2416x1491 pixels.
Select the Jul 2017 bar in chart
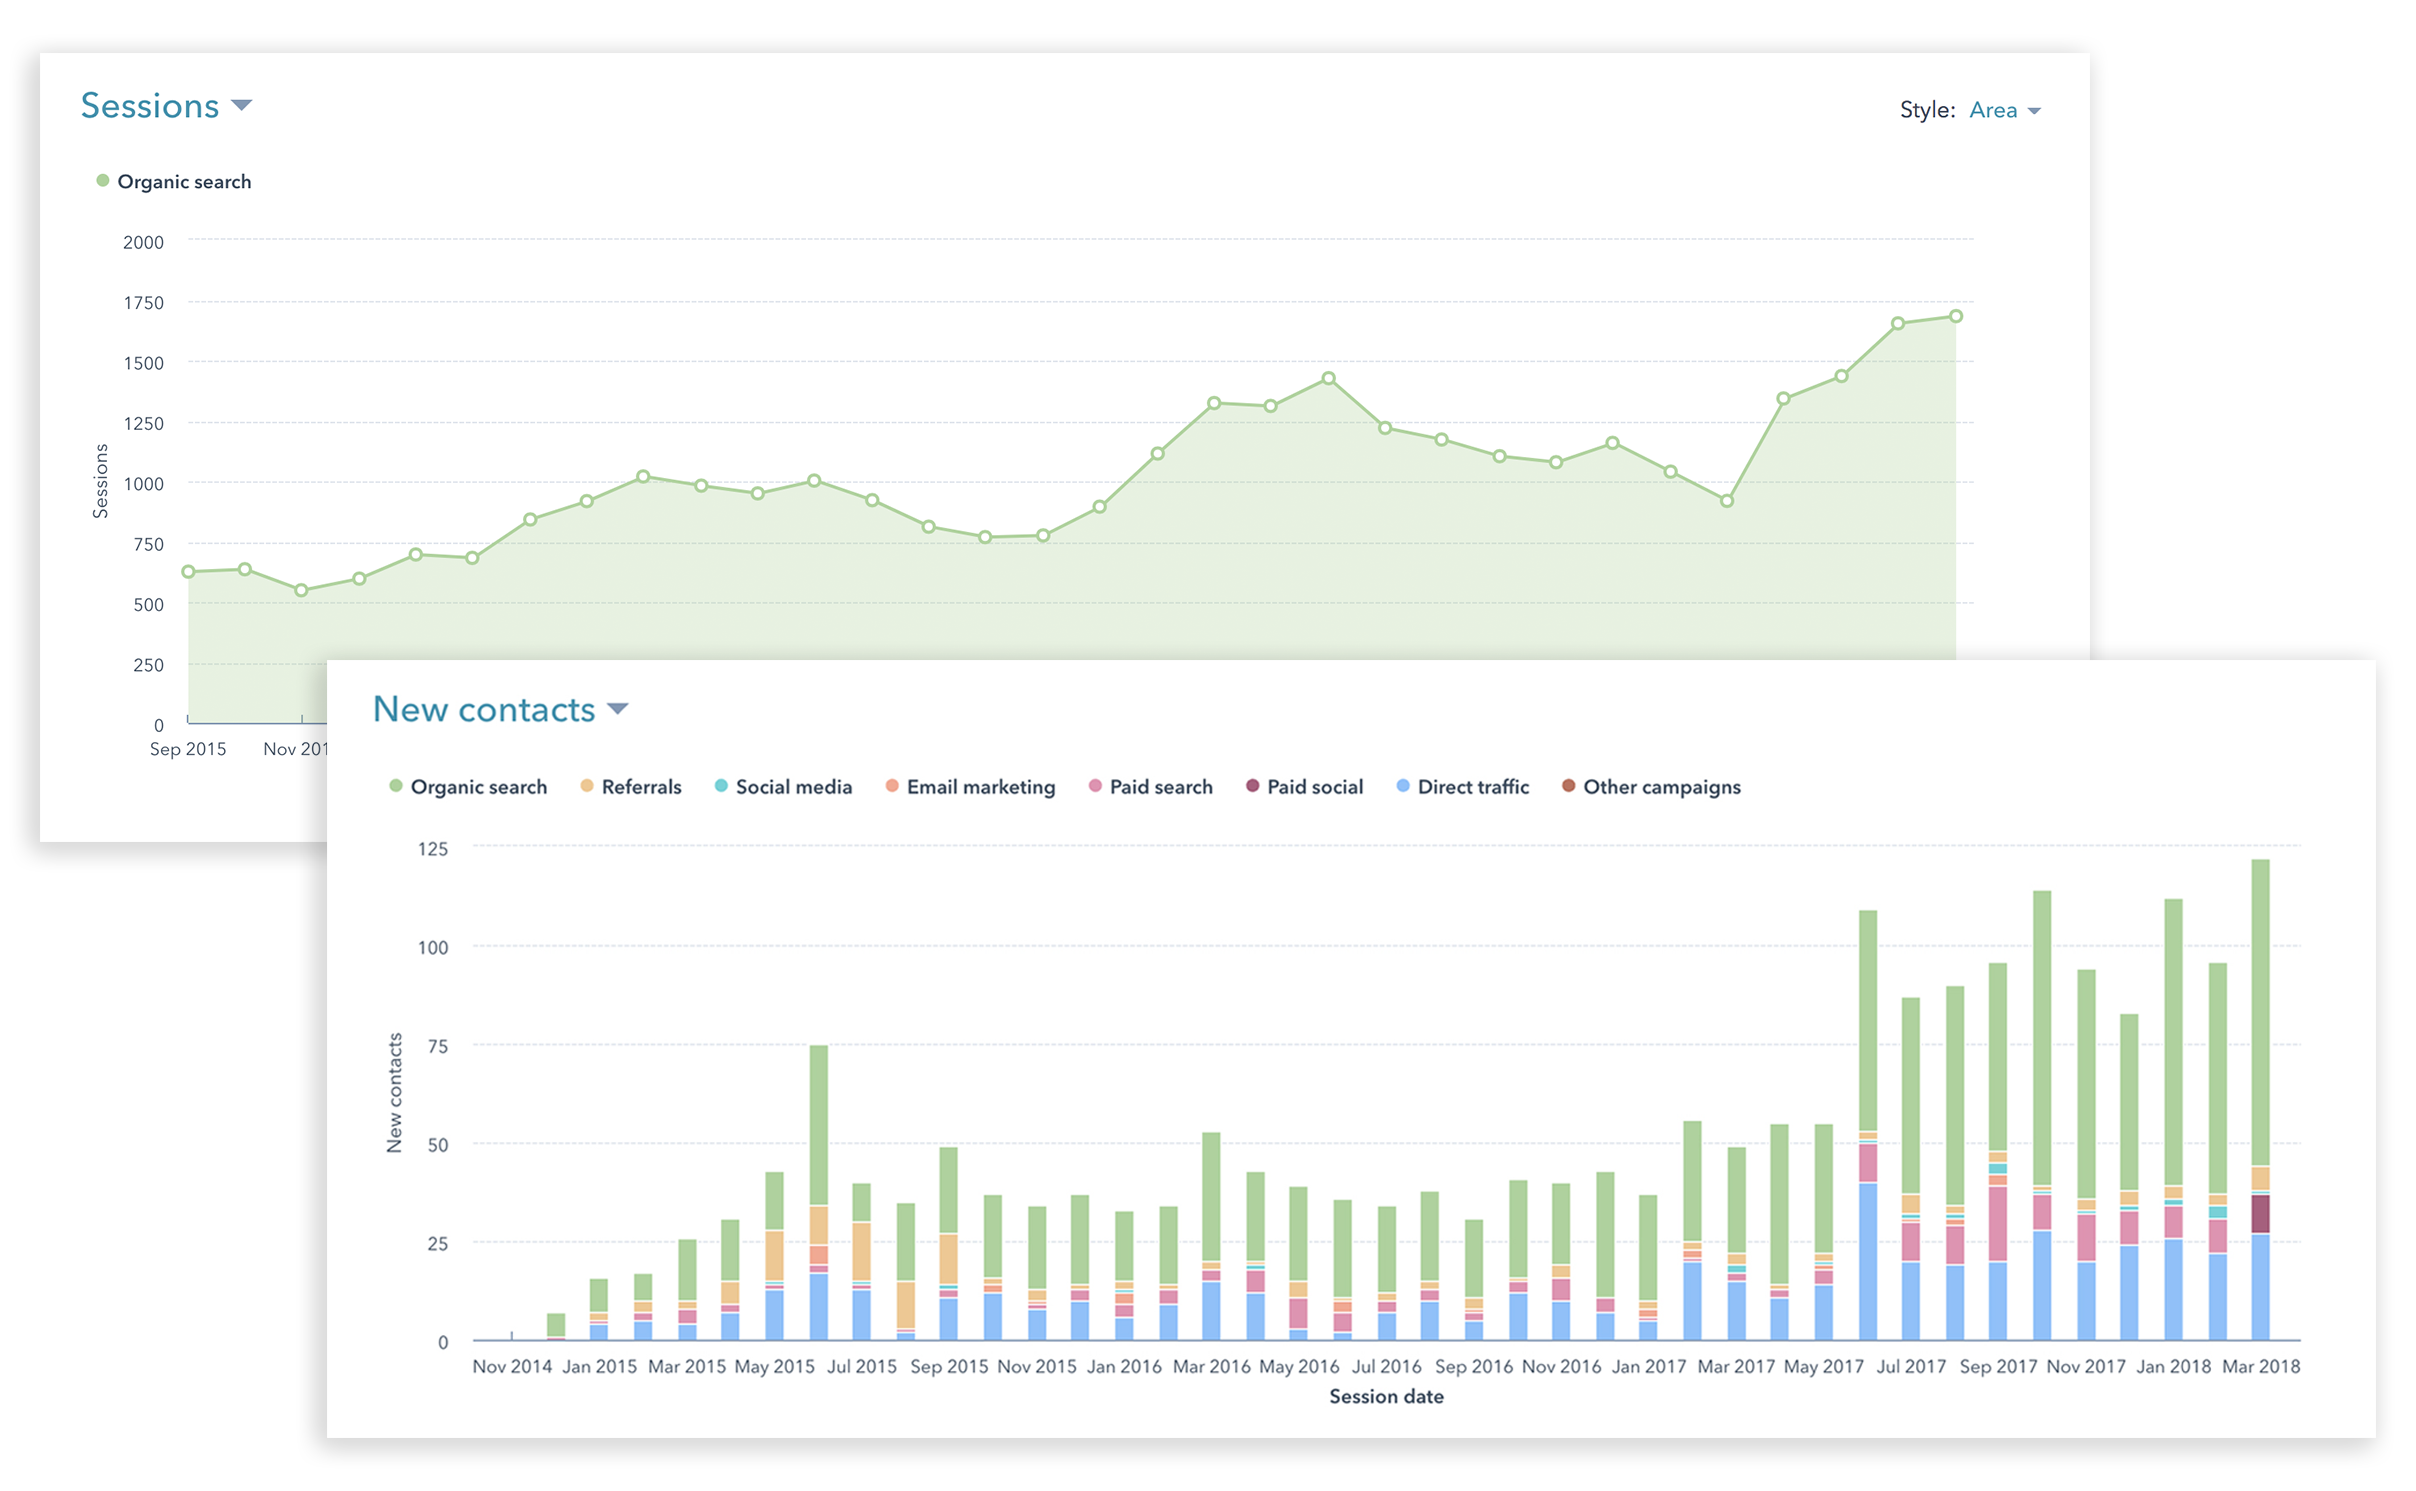pyautogui.click(x=1910, y=1170)
